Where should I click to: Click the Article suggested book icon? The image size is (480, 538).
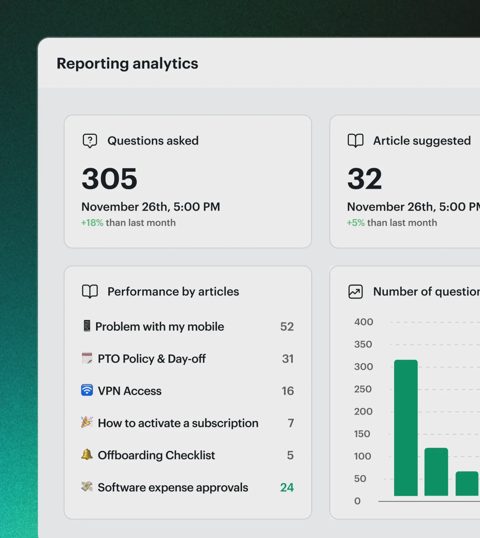point(355,141)
